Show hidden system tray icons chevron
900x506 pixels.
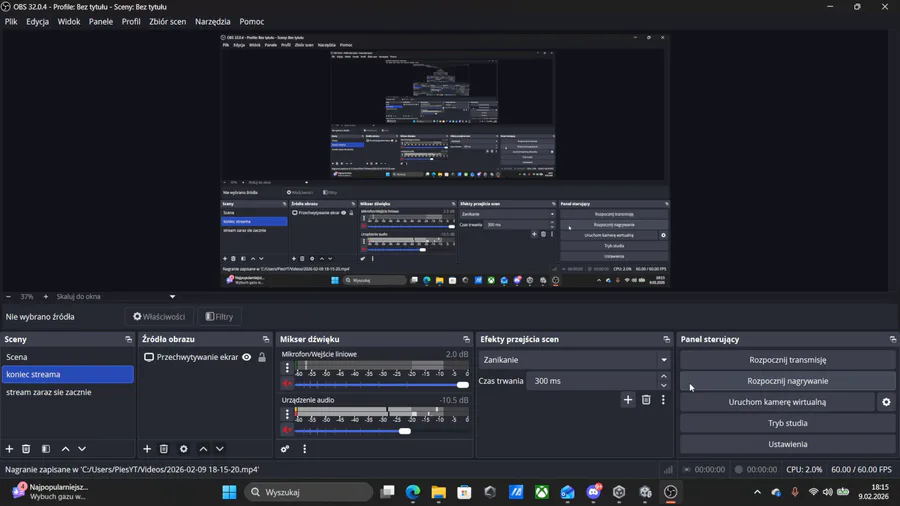[x=757, y=492]
